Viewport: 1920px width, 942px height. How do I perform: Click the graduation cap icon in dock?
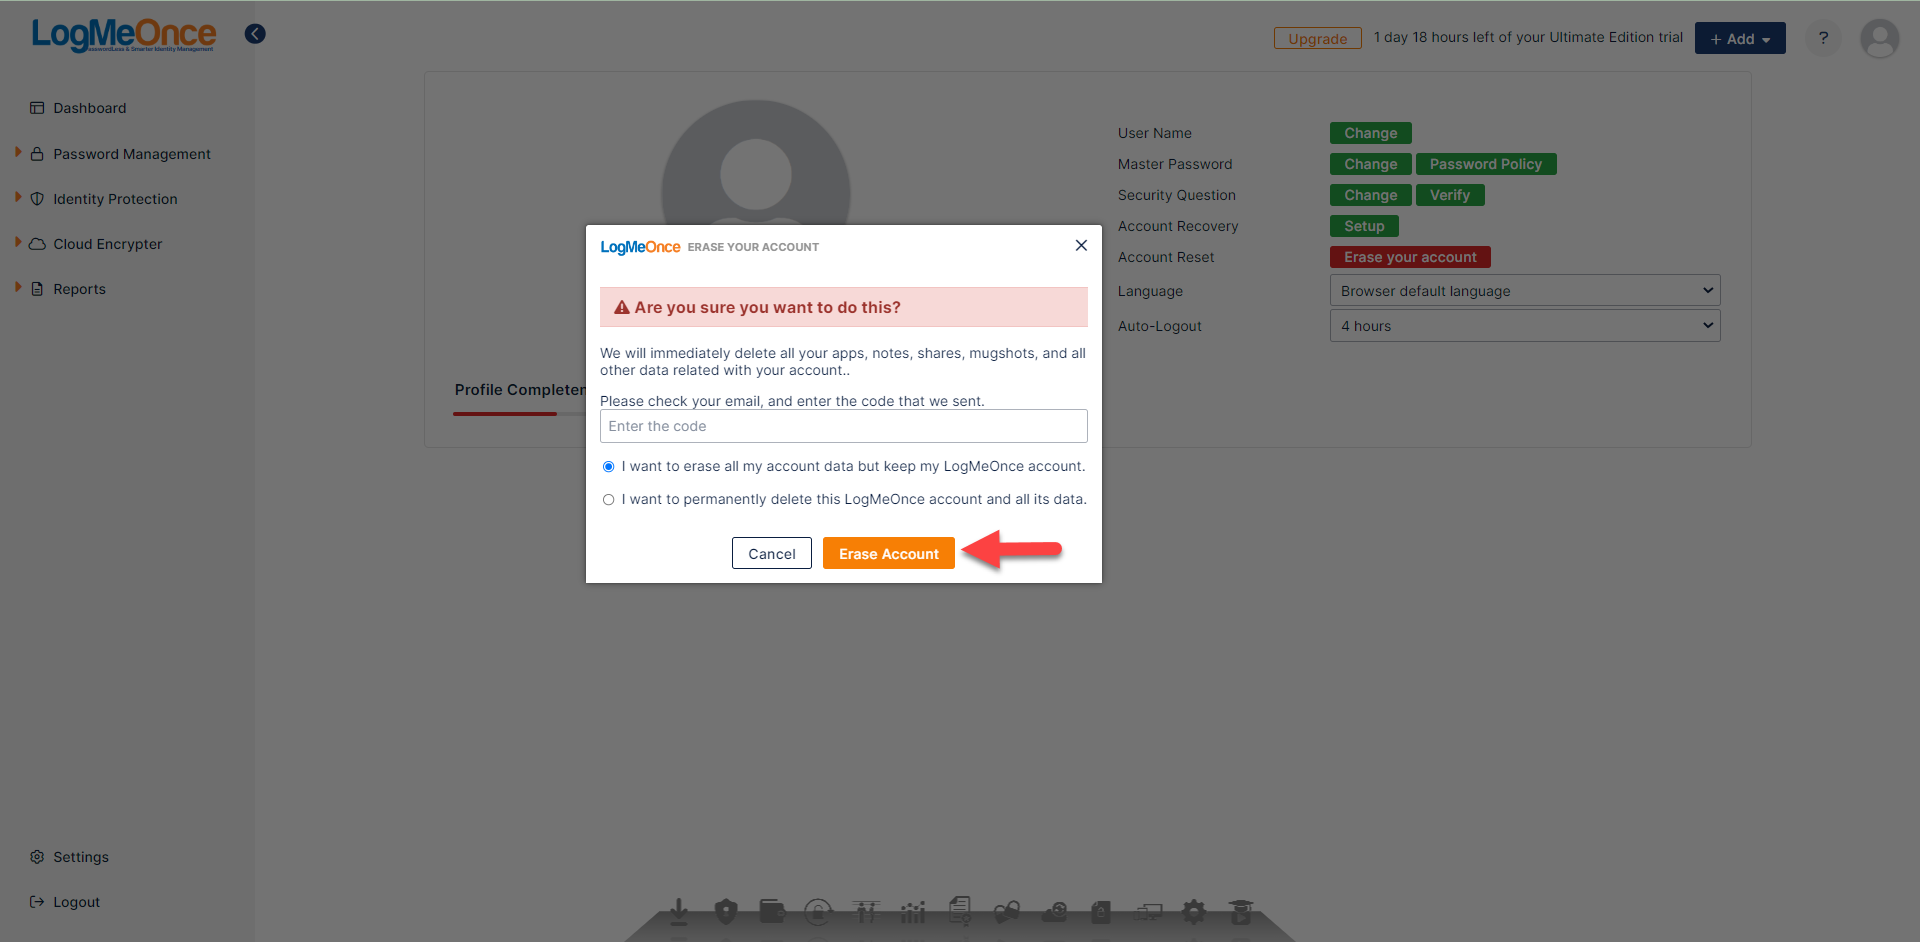pyautogui.click(x=1241, y=911)
